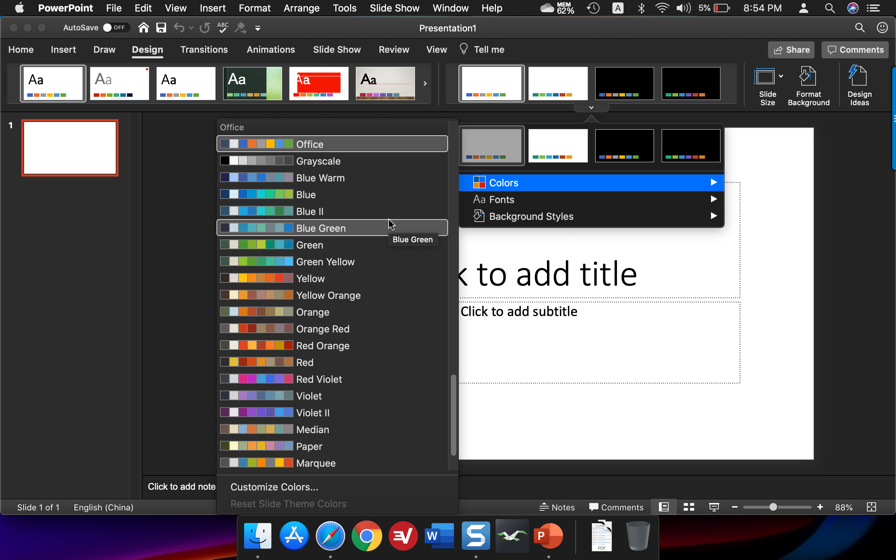Open the Fonts submenu

[591, 199]
